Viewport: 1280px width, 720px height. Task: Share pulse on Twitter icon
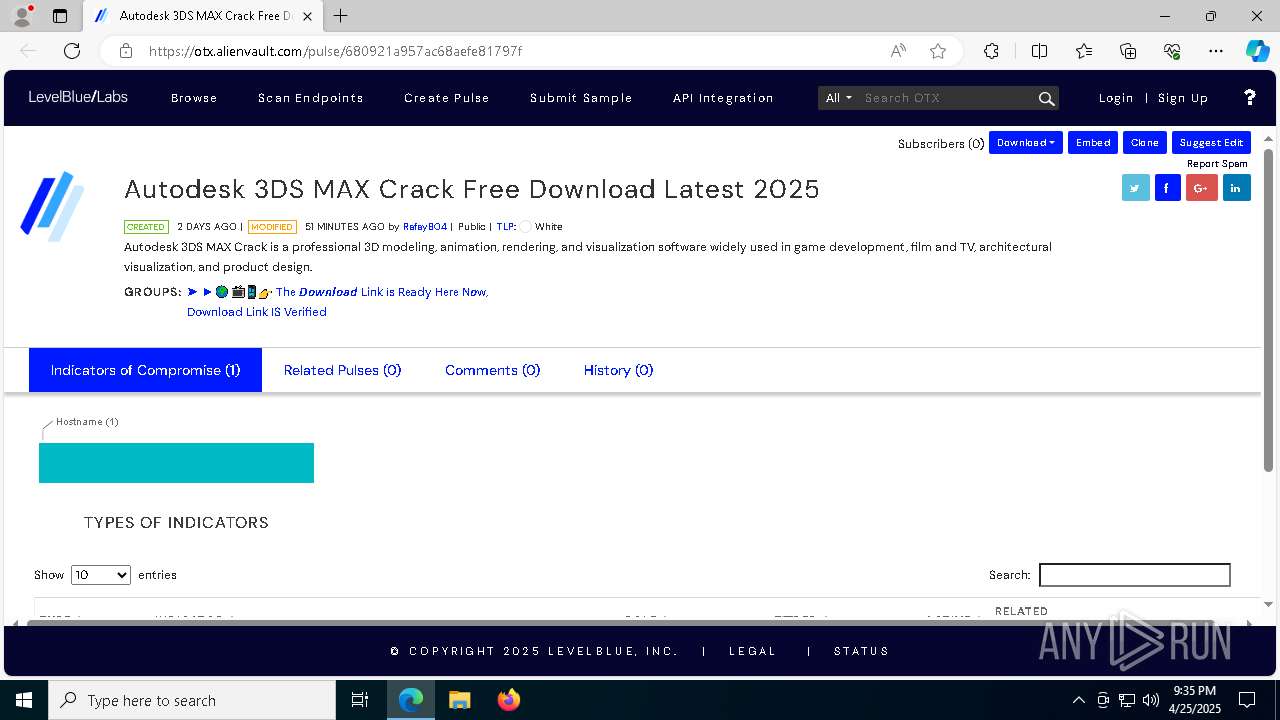coord(1136,187)
